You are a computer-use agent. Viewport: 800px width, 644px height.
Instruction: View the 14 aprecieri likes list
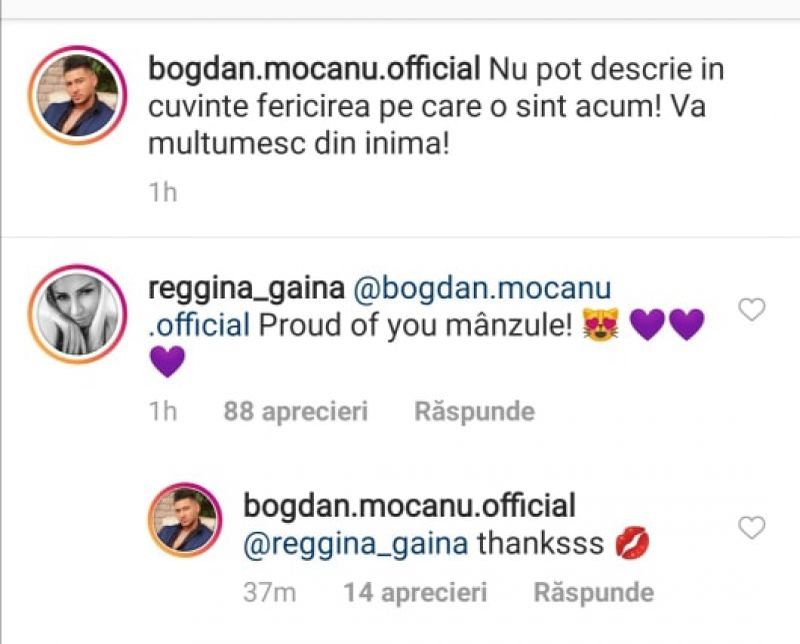click(x=414, y=592)
